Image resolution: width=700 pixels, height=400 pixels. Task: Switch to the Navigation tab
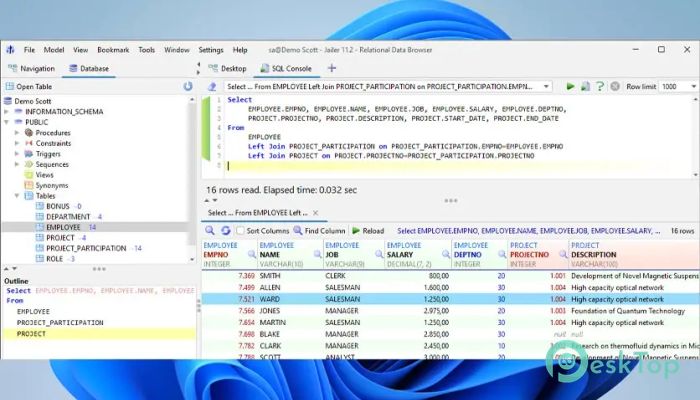pyautogui.click(x=32, y=68)
